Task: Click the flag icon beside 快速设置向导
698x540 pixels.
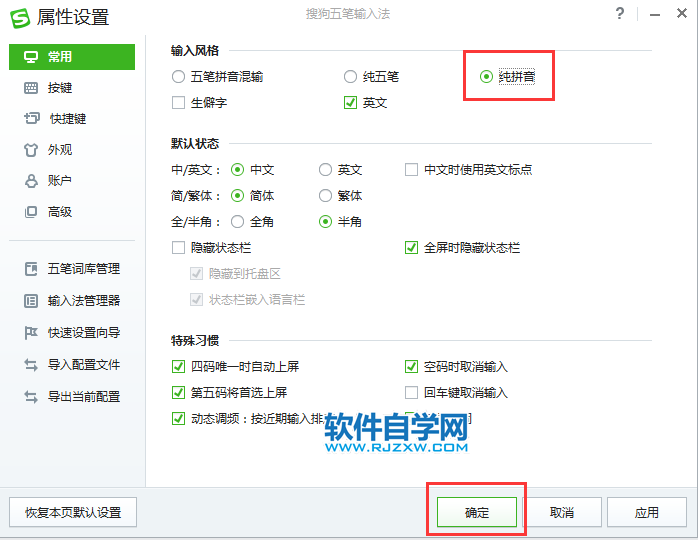Action: point(31,333)
